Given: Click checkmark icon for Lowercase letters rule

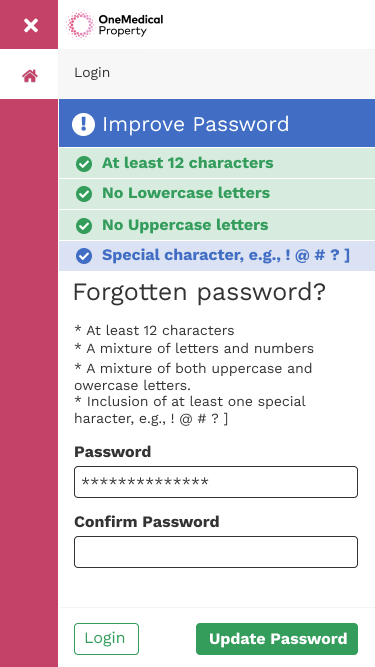Looking at the screenshot, I should pyautogui.click(x=84, y=194).
